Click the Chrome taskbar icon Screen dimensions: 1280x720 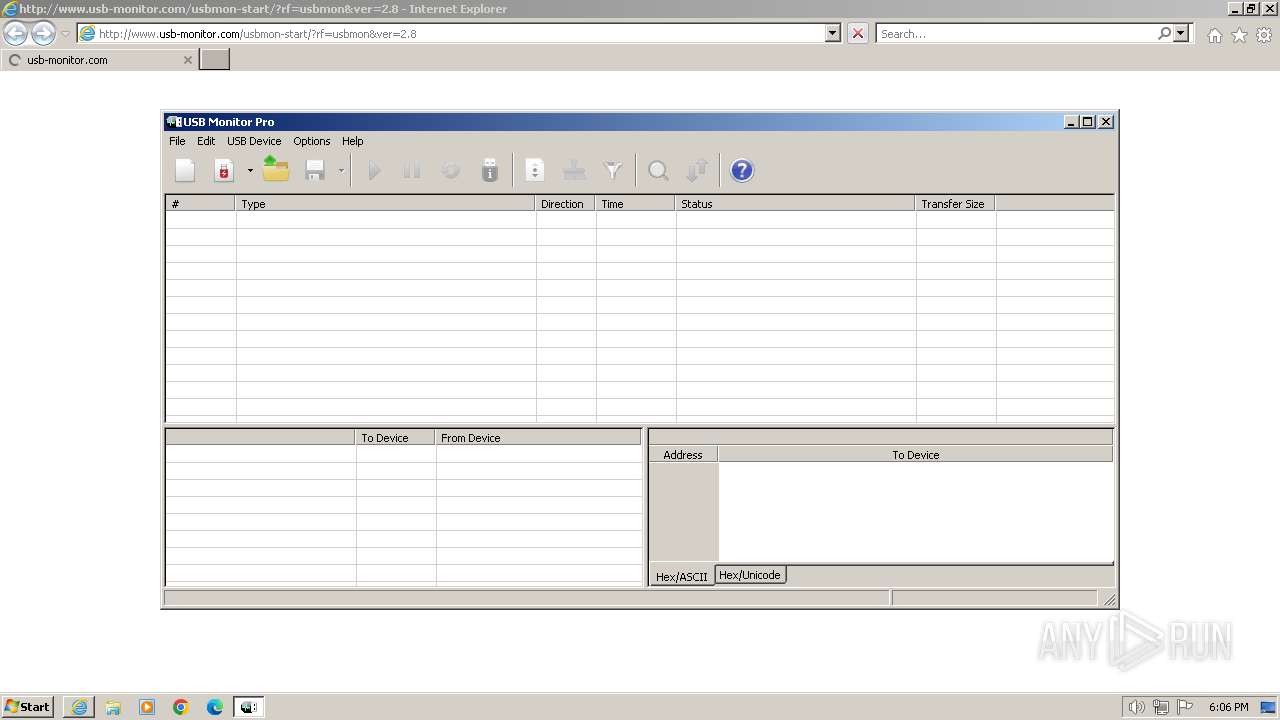pos(181,707)
